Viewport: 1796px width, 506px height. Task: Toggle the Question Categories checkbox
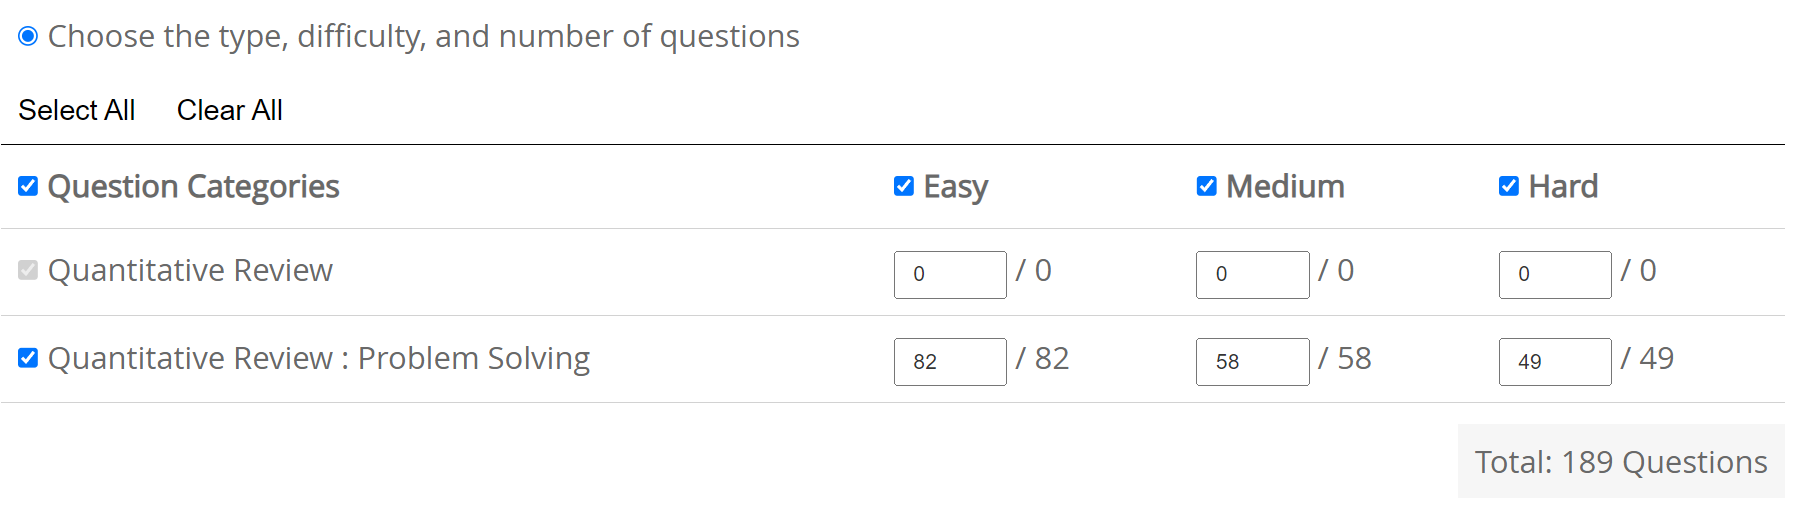28,186
